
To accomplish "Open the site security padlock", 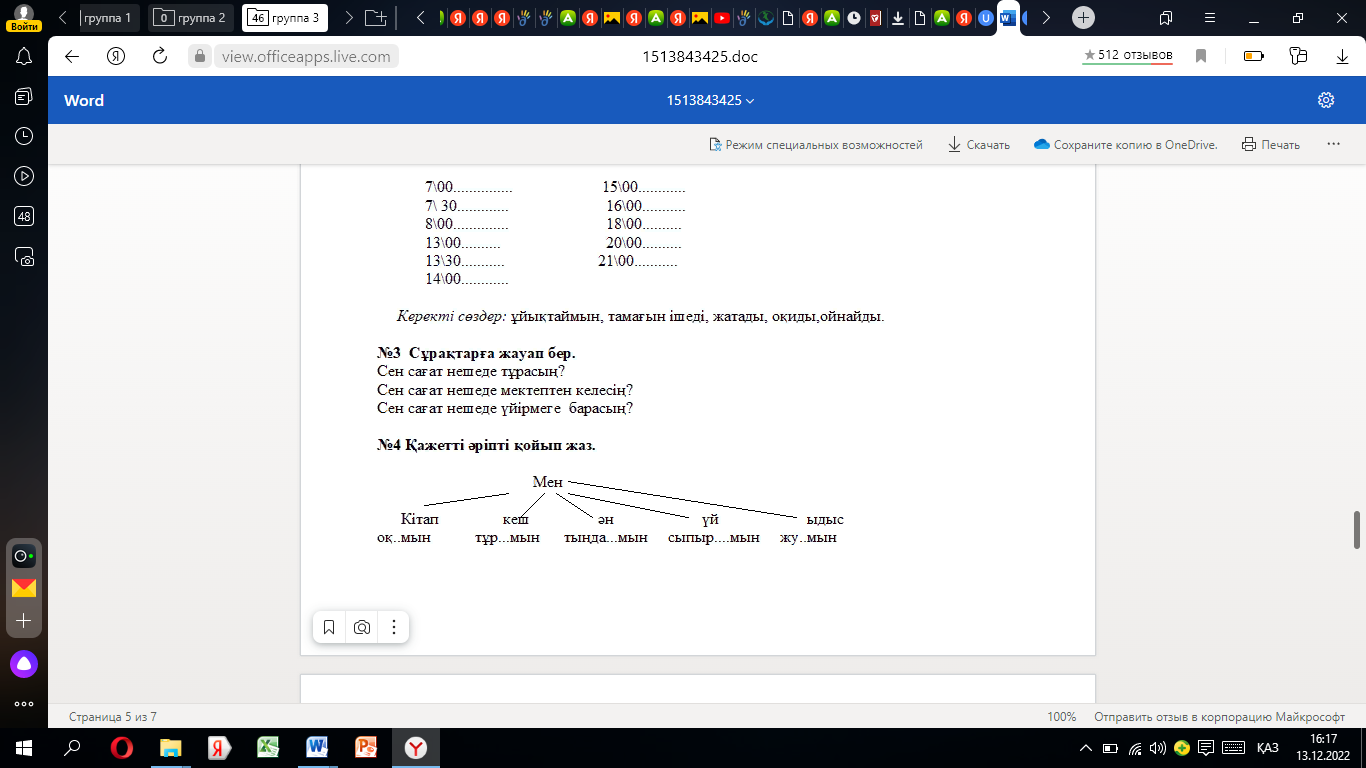I will [x=199, y=56].
